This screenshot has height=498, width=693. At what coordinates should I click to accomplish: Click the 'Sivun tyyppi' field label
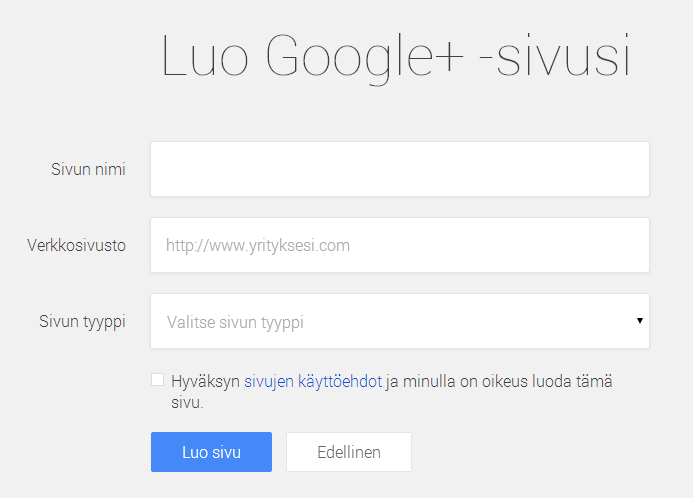click(x=82, y=322)
